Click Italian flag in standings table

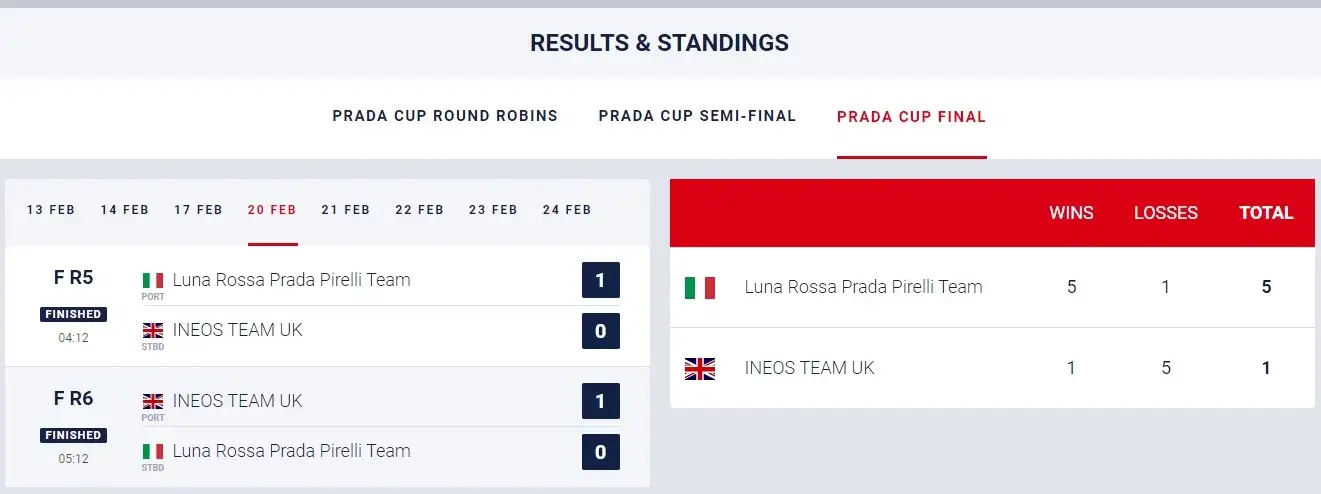(x=700, y=288)
